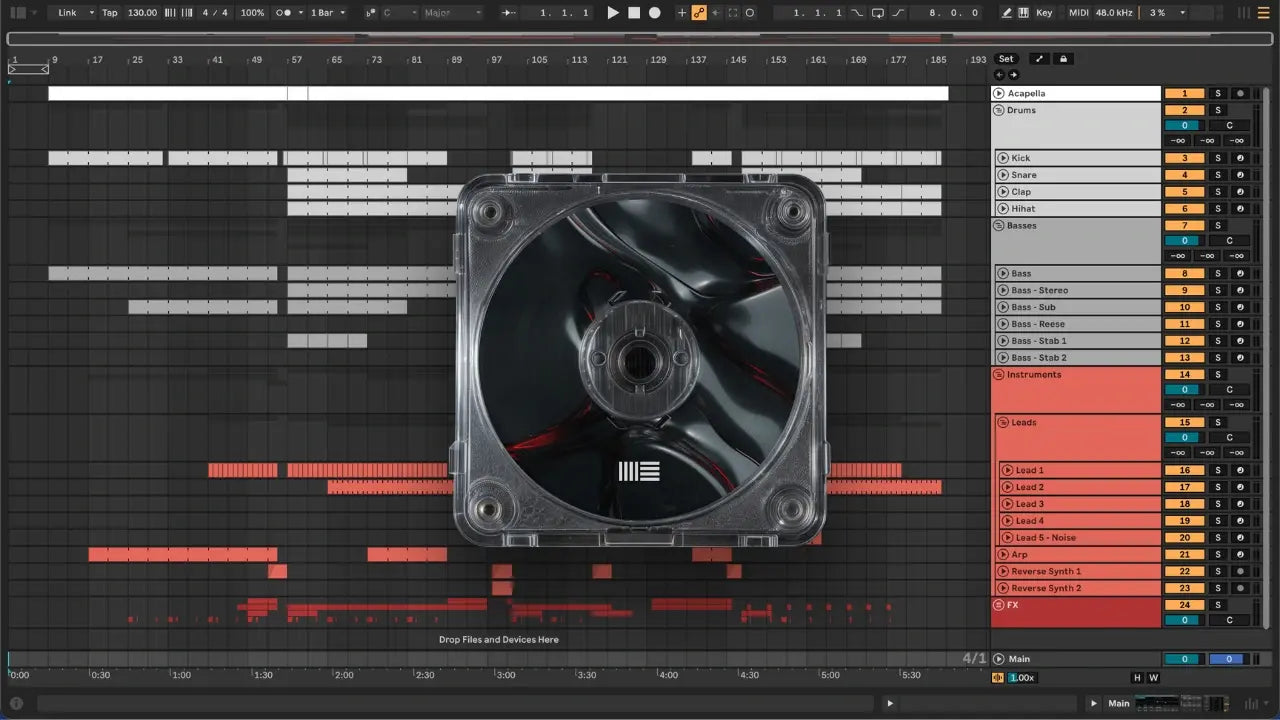Open the scale root note C dropdown
The height and width of the screenshot is (720, 1280).
[x=399, y=13]
